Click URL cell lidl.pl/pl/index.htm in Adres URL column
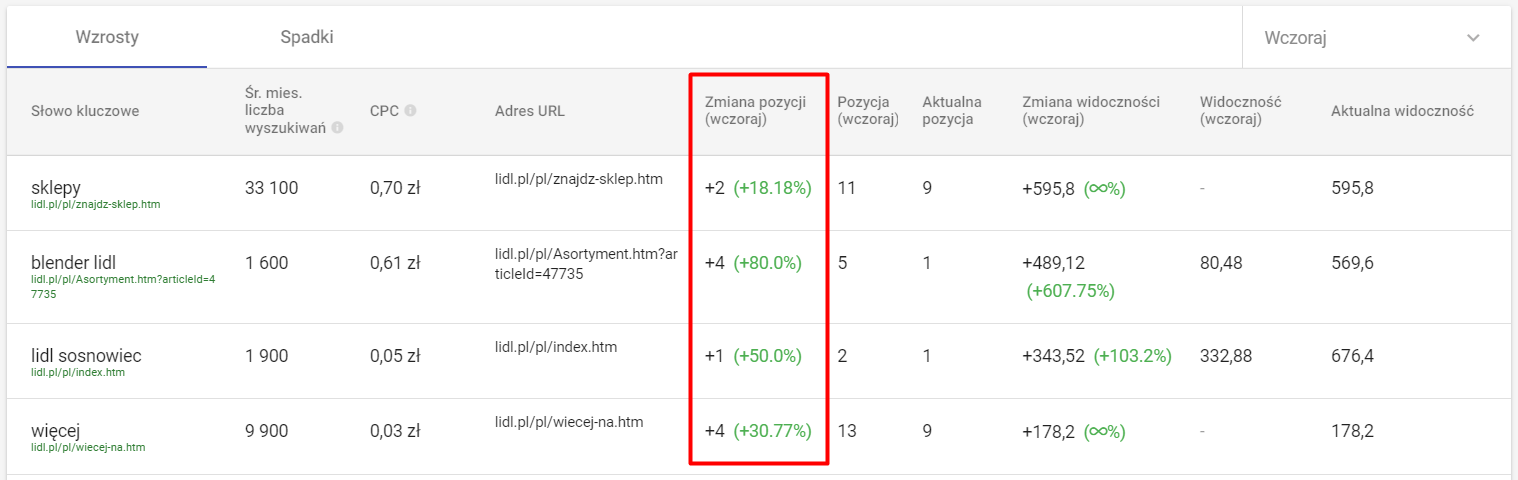Image resolution: width=1518 pixels, height=480 pixels. click(x=556, y=347)
